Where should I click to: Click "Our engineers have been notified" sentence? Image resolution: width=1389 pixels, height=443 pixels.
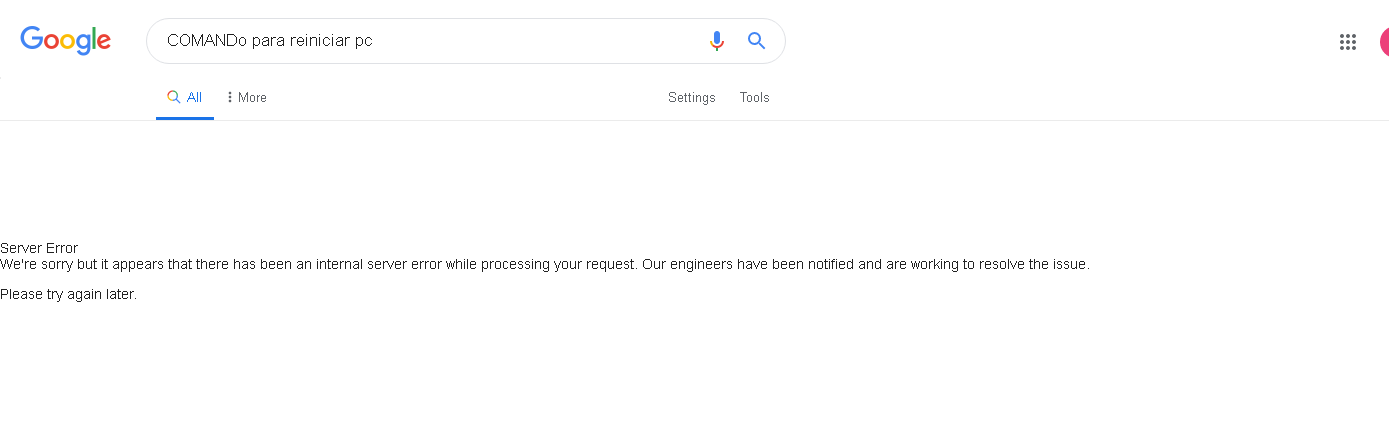click(x=747, y=264)
